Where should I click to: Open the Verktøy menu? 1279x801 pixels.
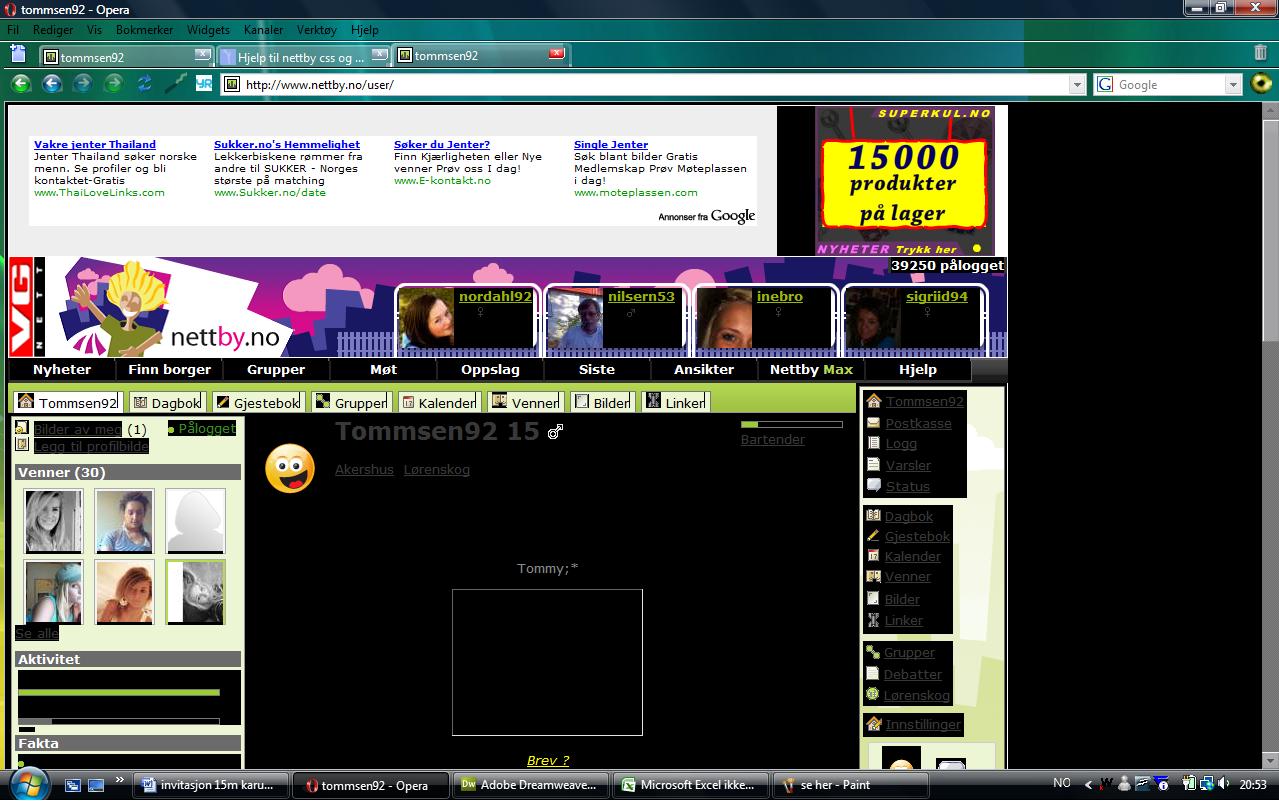coord(316,30)
